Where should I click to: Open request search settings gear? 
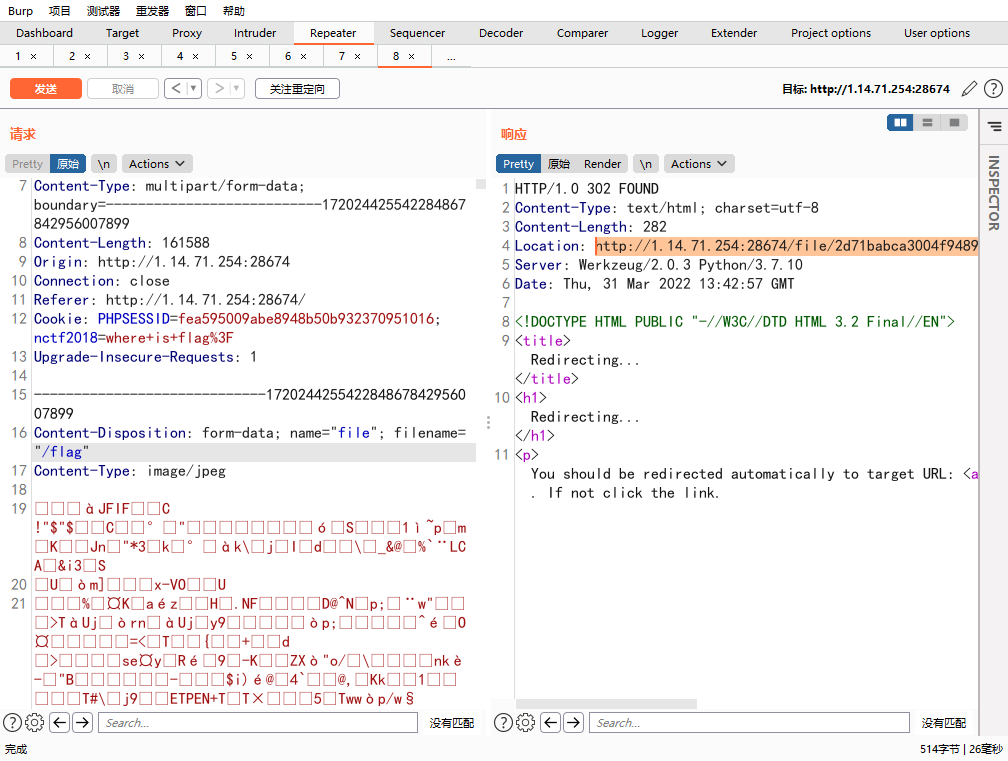(x=35, y=722)
